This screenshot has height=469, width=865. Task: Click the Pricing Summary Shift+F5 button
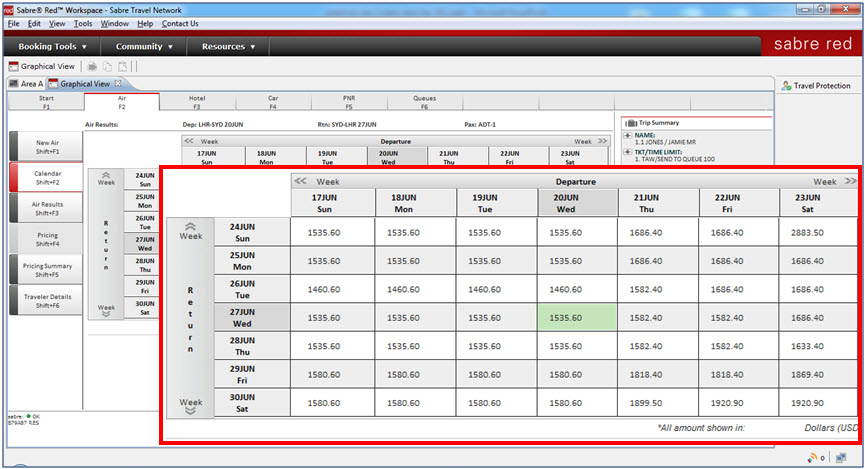coord(46,270)
